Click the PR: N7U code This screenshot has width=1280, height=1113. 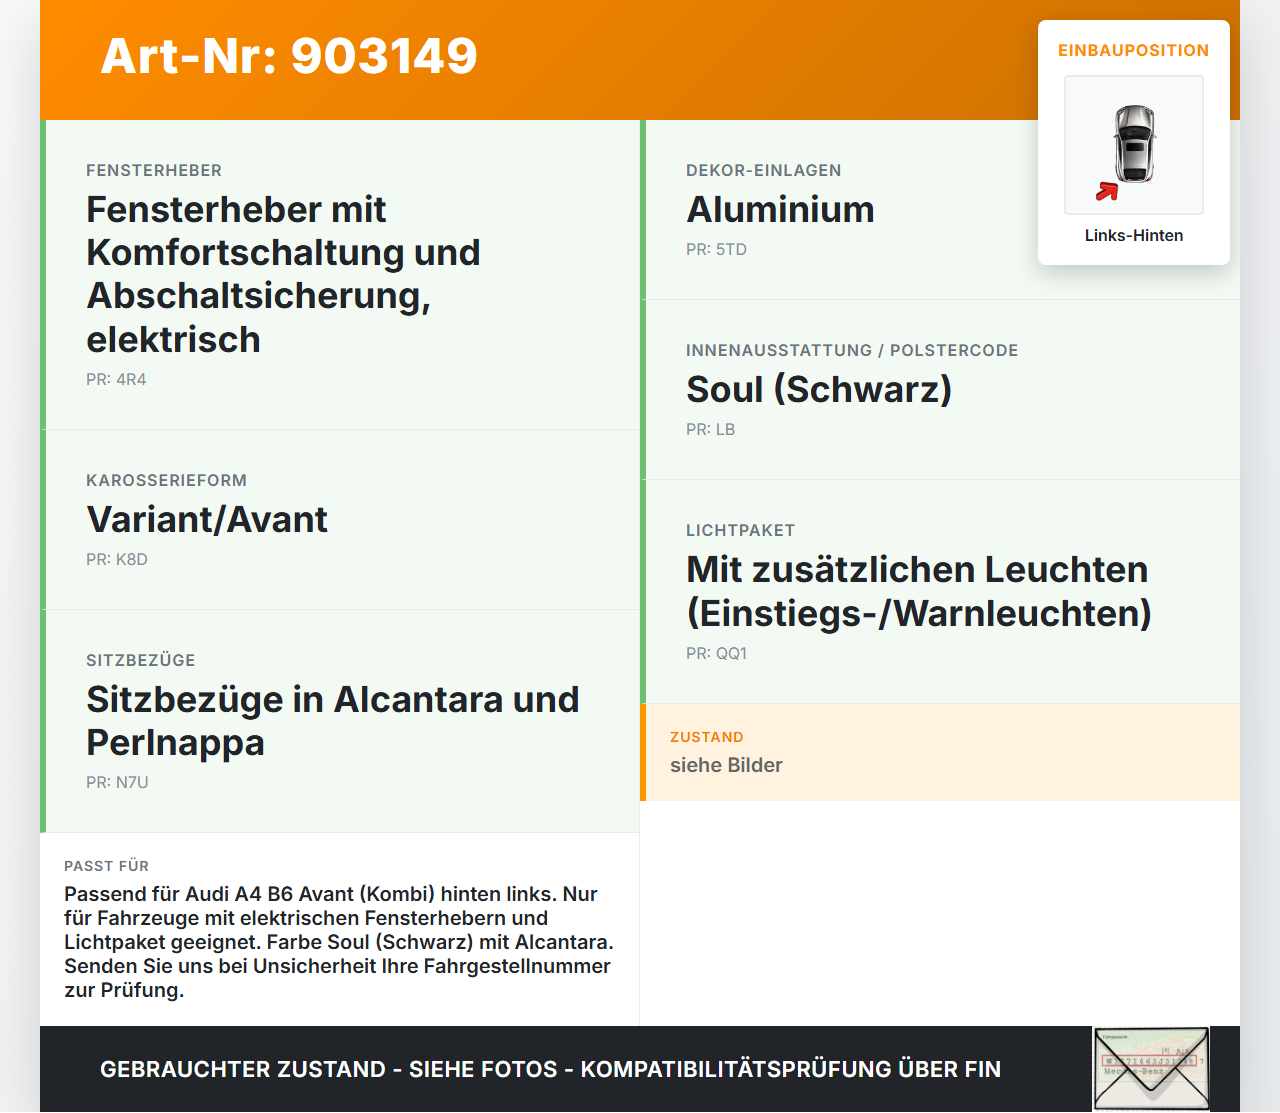point(117,782)
